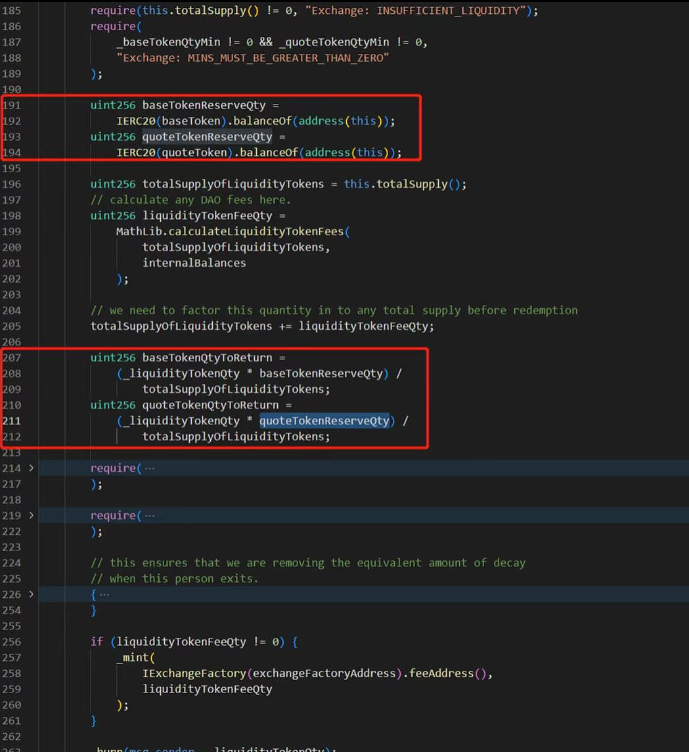Click the folded ellipsis on line 214
This screenshot has height=752, width=689.
(x=149, y=468)
